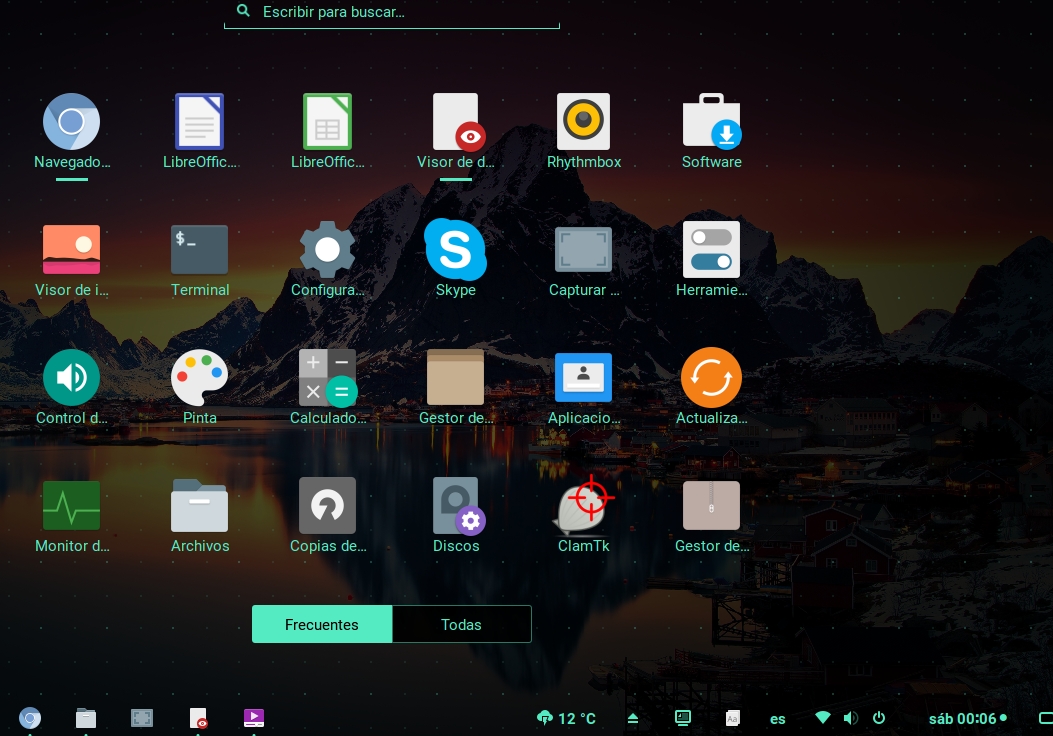Launch Skype from the app grid

click(x=455, y=250)
